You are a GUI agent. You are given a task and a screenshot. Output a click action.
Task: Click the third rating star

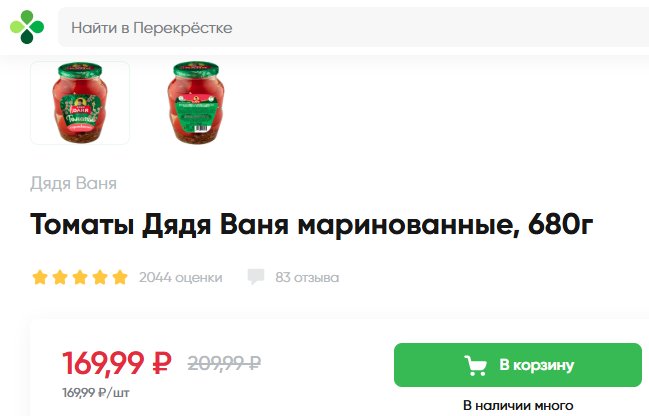coord(80,277)
